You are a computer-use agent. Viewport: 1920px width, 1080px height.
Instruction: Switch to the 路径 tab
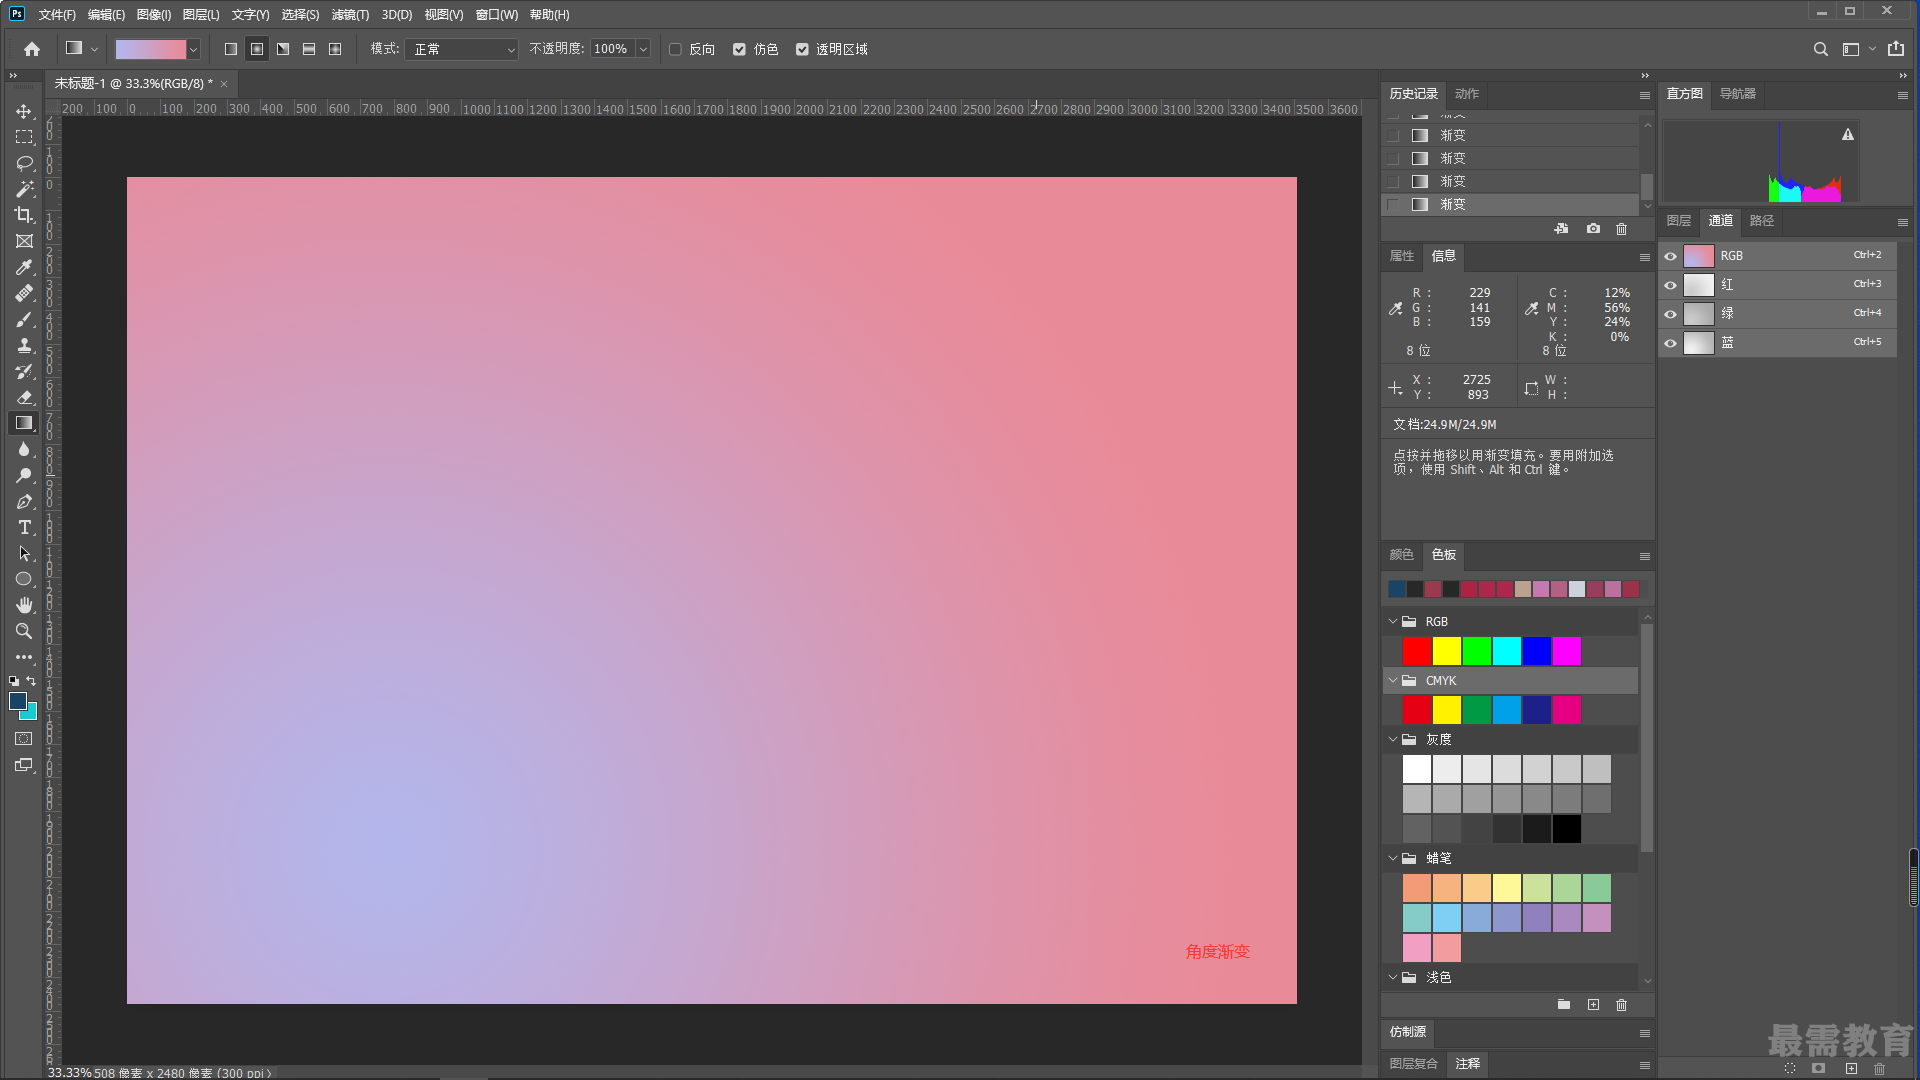pos(1762,221)
